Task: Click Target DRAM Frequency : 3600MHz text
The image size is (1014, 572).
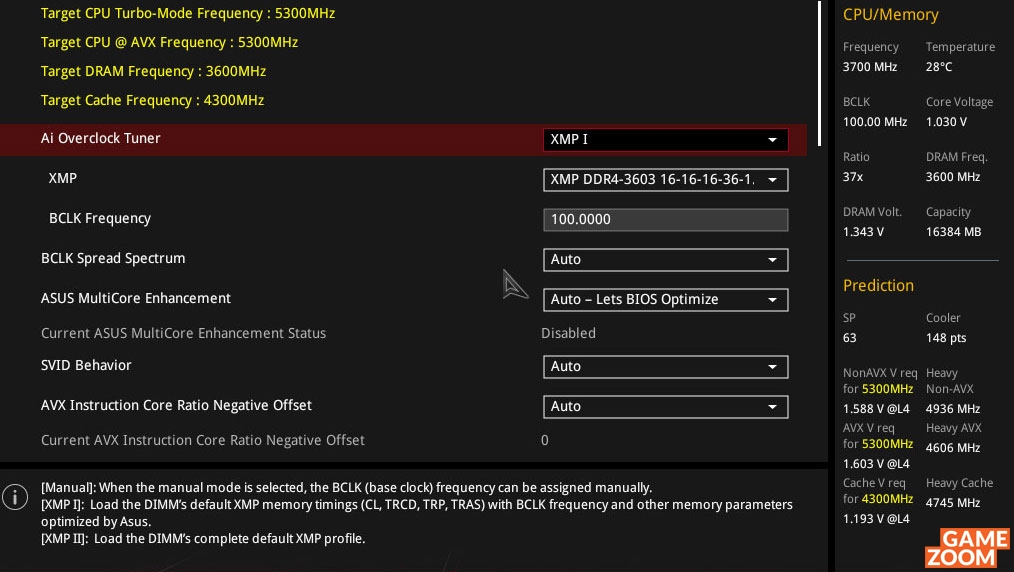Action: click(153, 72)
